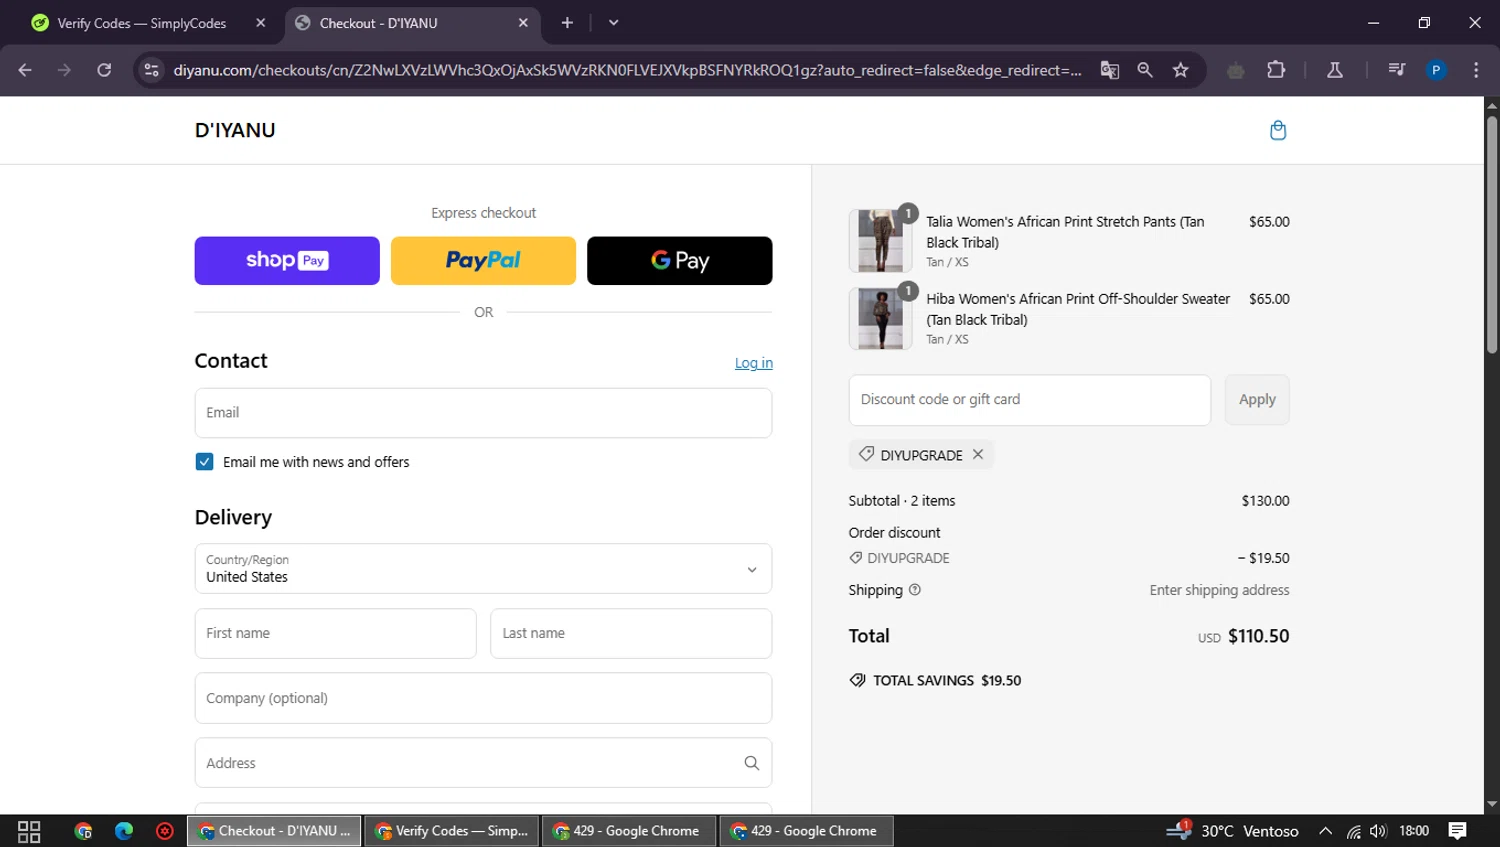Screen dimensions: 1500x847
Task: Show hidden tray icons chevron
Action: pyautogui.click(x=1325, y=831)
